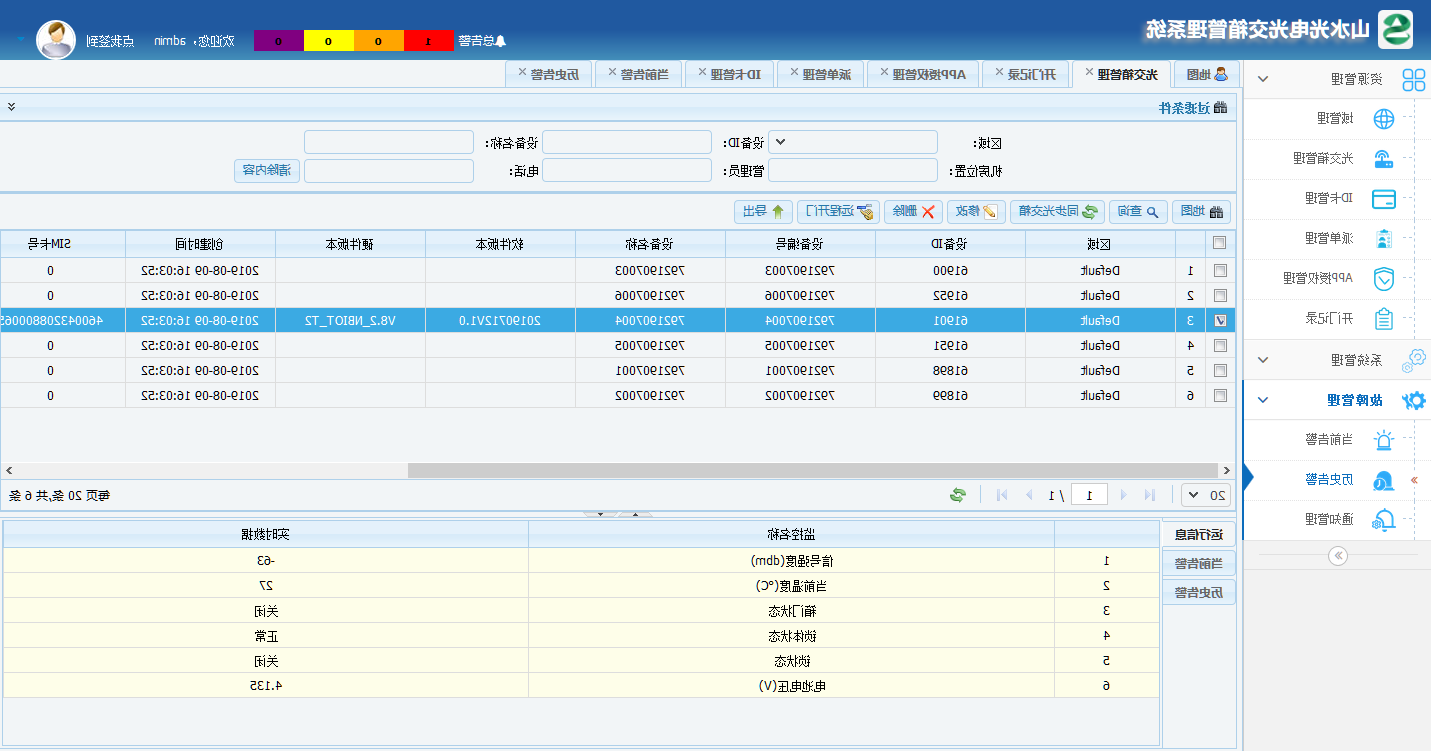Click the 资源管理 grid icon

pyautogui.click(x=1413, y=80)
